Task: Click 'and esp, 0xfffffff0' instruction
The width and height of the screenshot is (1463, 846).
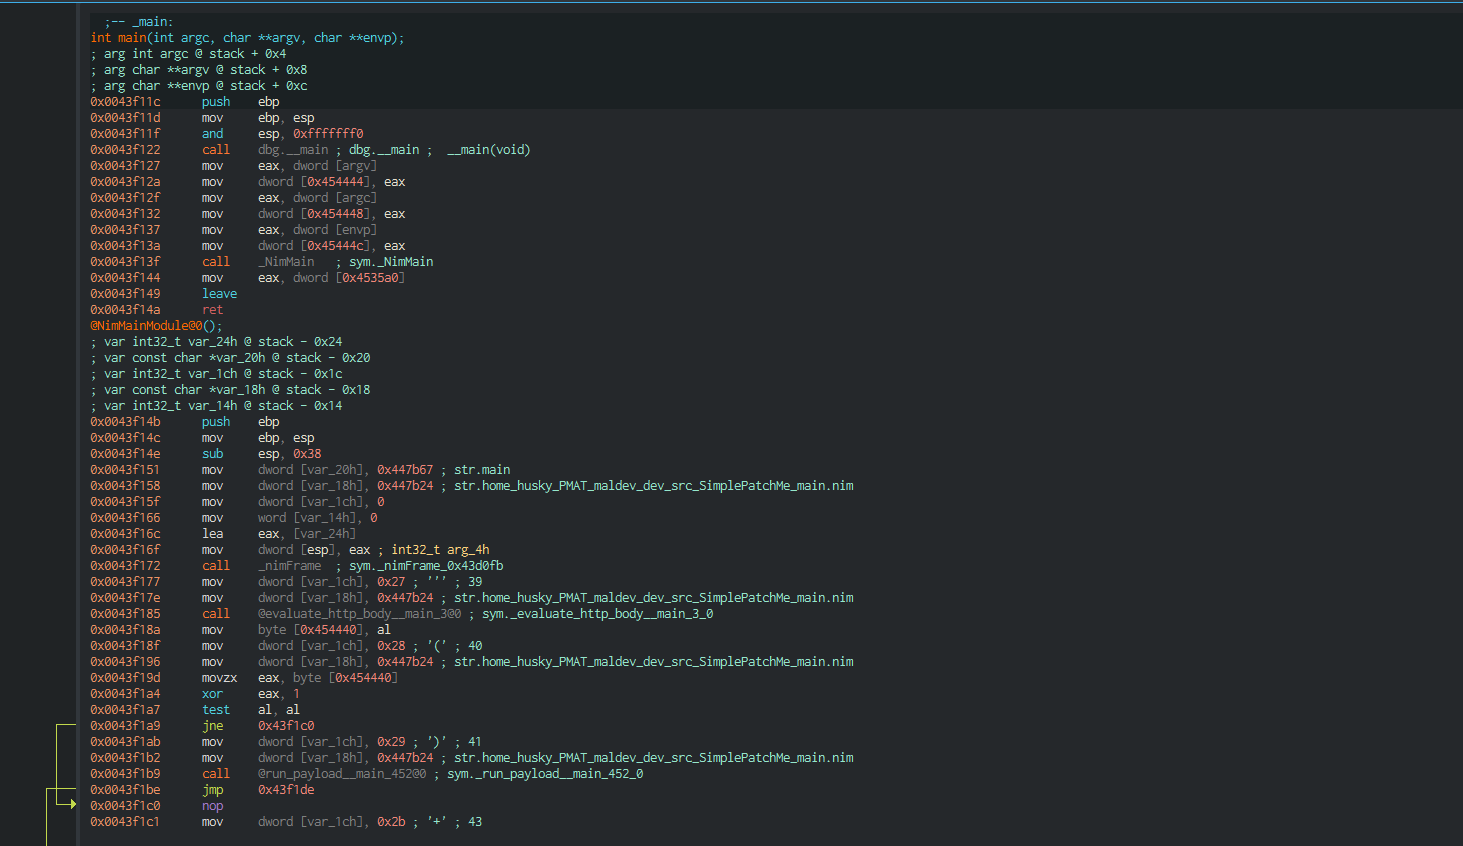Action: tap(282, 134)
